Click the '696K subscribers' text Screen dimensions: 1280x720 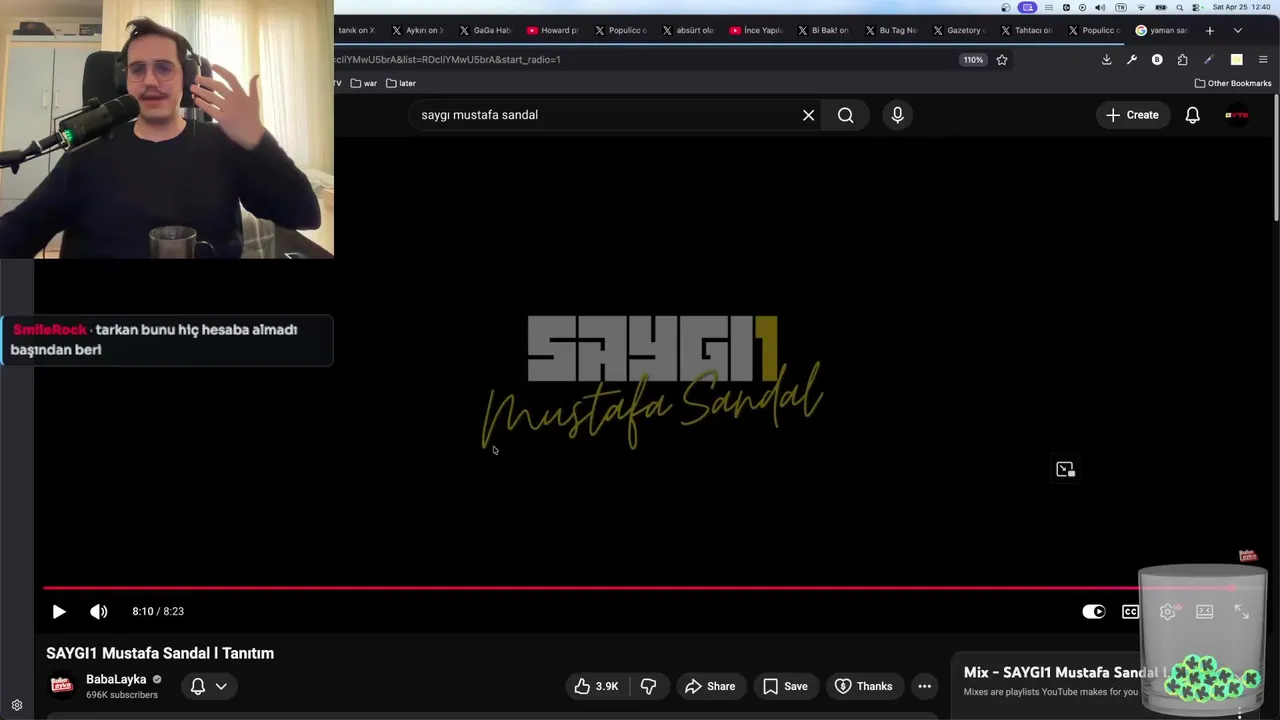click(122, 695)
